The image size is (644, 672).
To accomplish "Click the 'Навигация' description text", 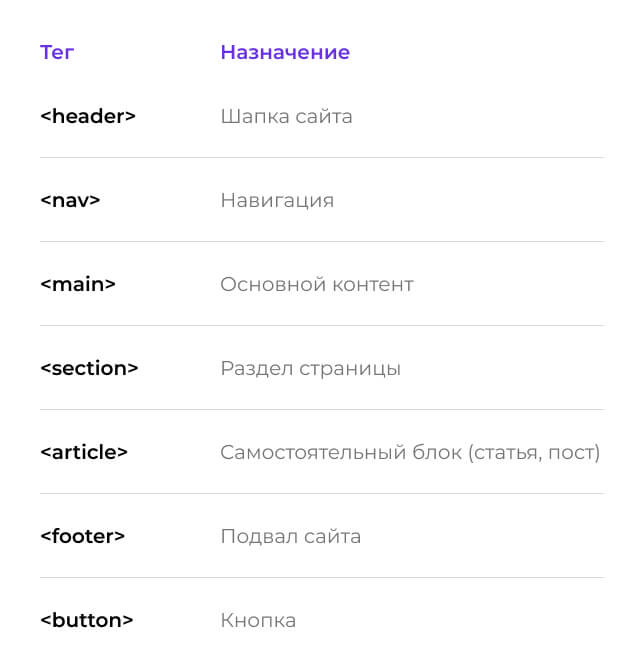I will click(277, 201).
